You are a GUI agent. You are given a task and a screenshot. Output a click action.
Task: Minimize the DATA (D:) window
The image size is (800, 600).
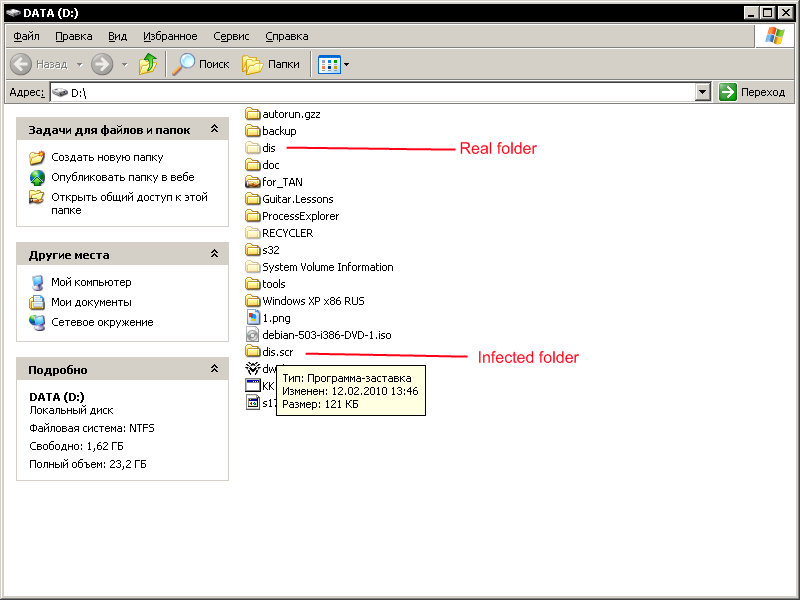[751, 12]
